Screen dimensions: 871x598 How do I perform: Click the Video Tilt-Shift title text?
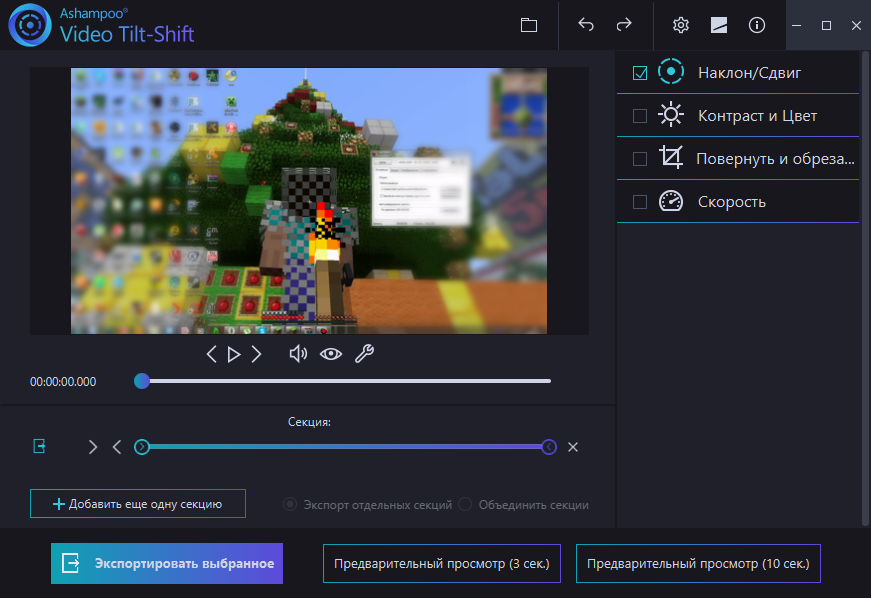(127, 34)
